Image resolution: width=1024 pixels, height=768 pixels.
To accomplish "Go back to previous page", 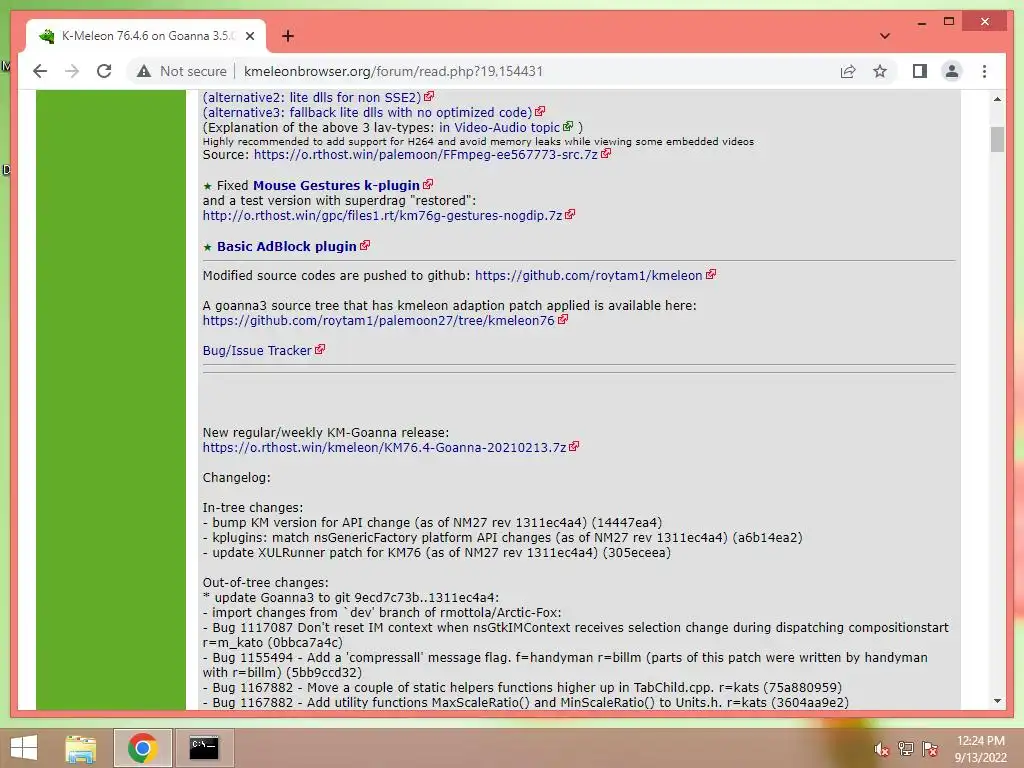I will coord(40,71).
